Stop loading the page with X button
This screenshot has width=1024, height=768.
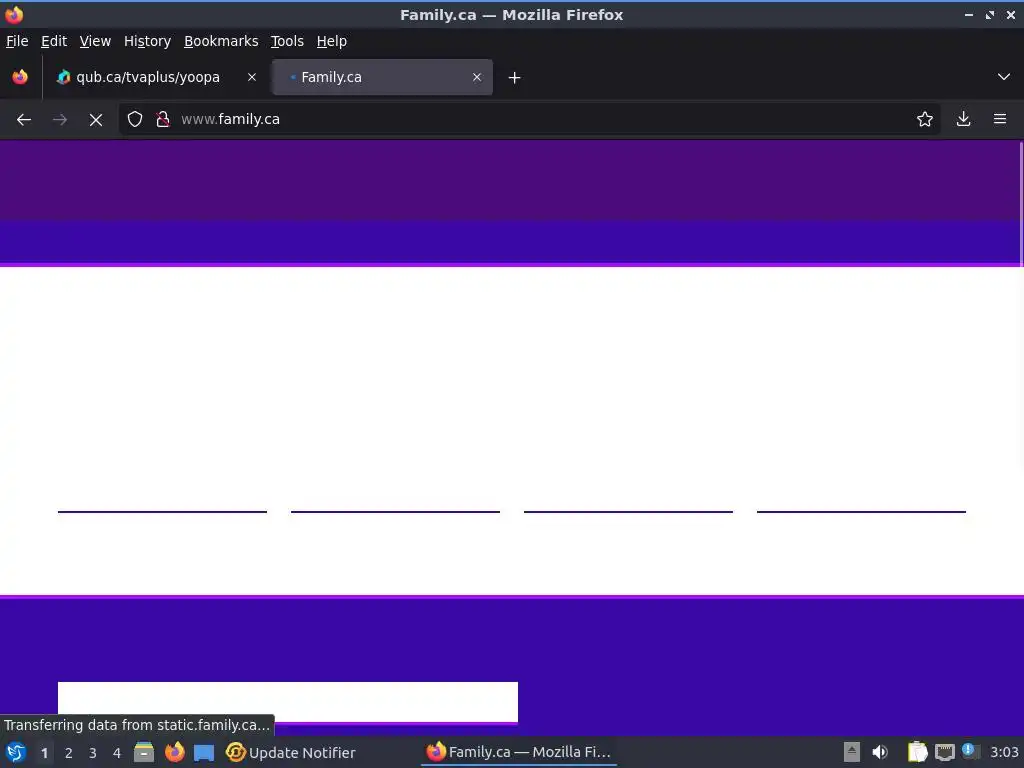(x=95, y=120)
